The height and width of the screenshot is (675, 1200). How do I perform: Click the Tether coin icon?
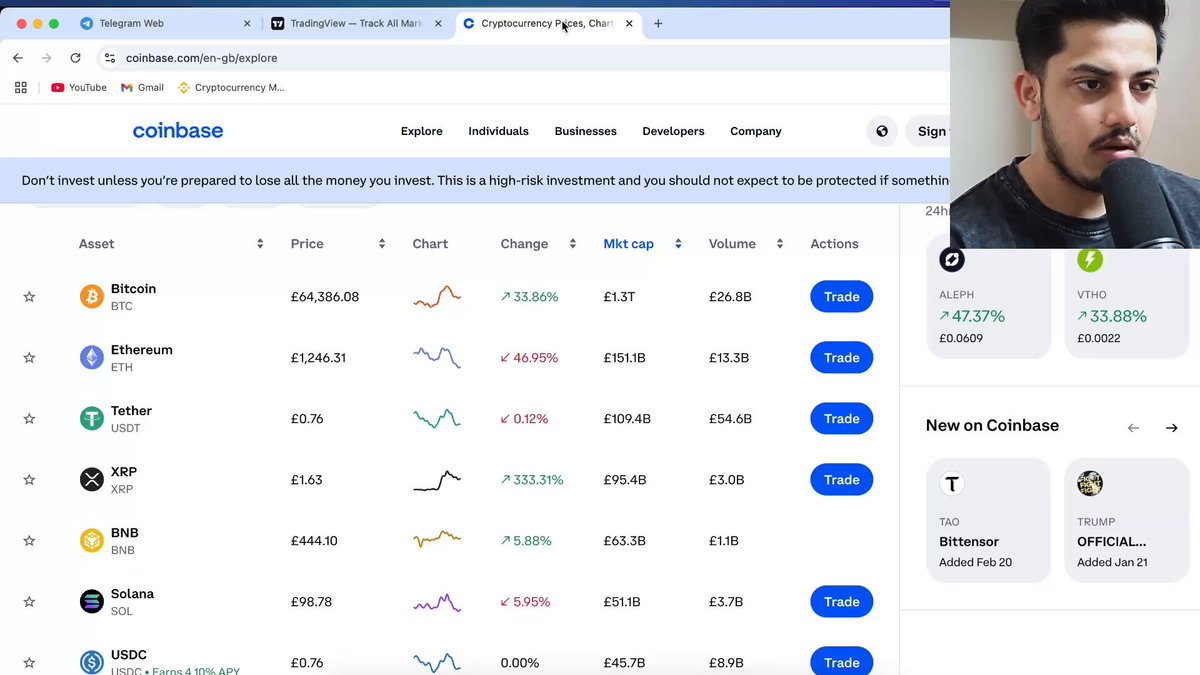[x=92, y=419]
